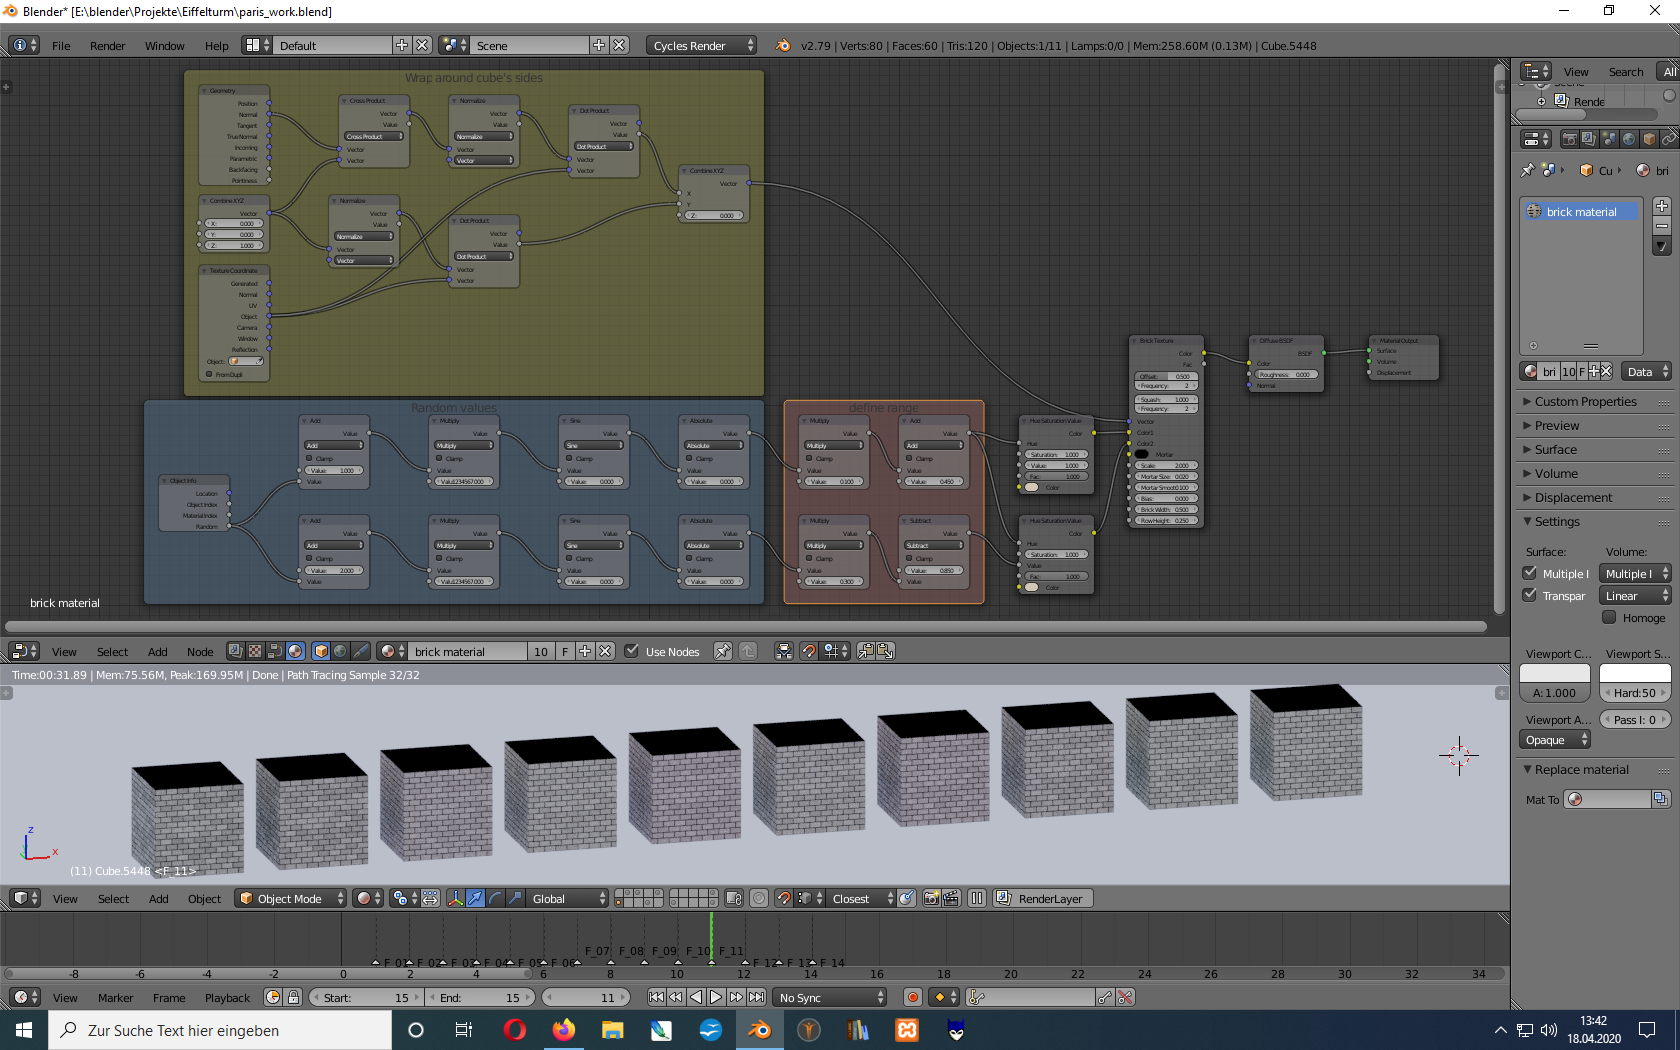
Task: Open the Cycles Render engine dropdown
Action: click(702, 45)
